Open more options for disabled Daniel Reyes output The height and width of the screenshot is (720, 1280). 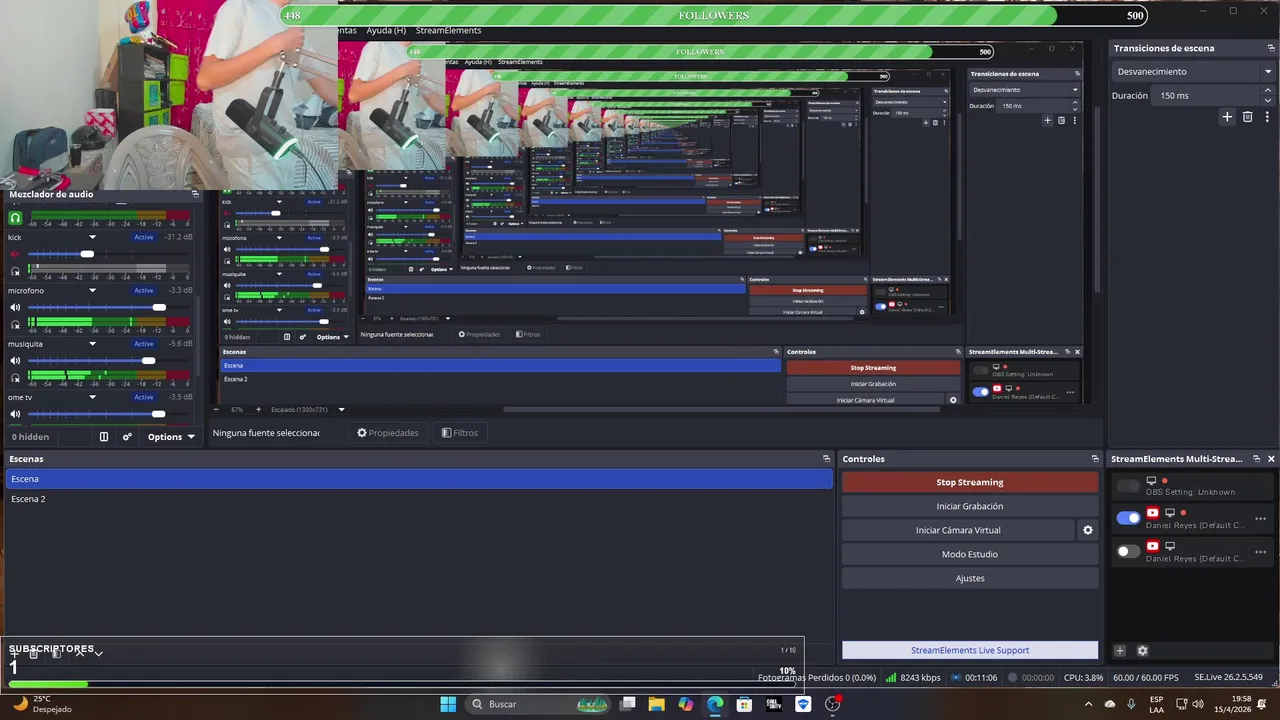[1260, 551]
